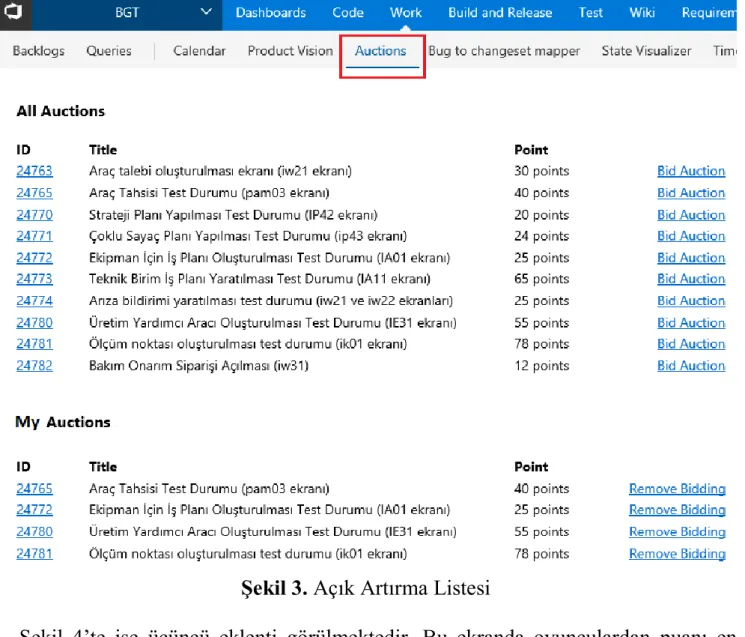The width and height of the screenshot is (745, 637).
Task: Expand the BGT project dropdown
Action: (206, 12)
